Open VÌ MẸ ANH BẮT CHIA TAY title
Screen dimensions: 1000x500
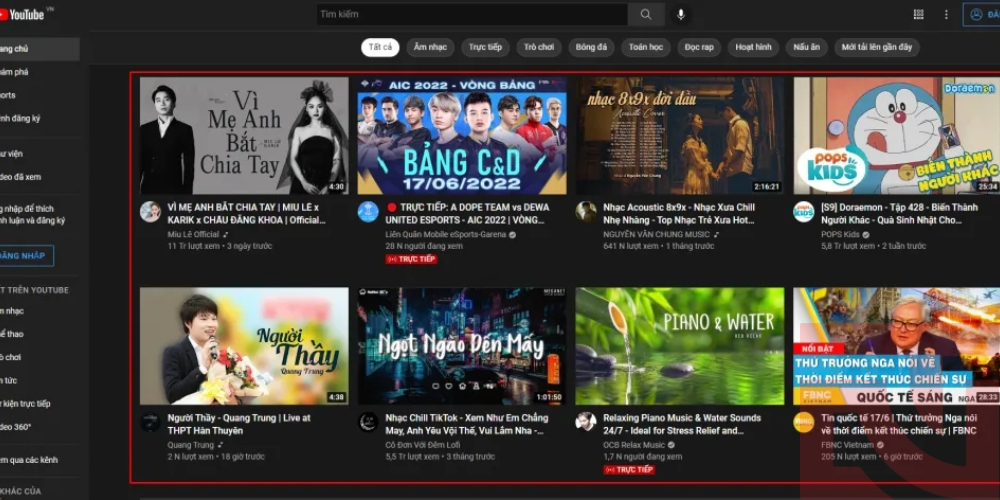pos(246,214)
